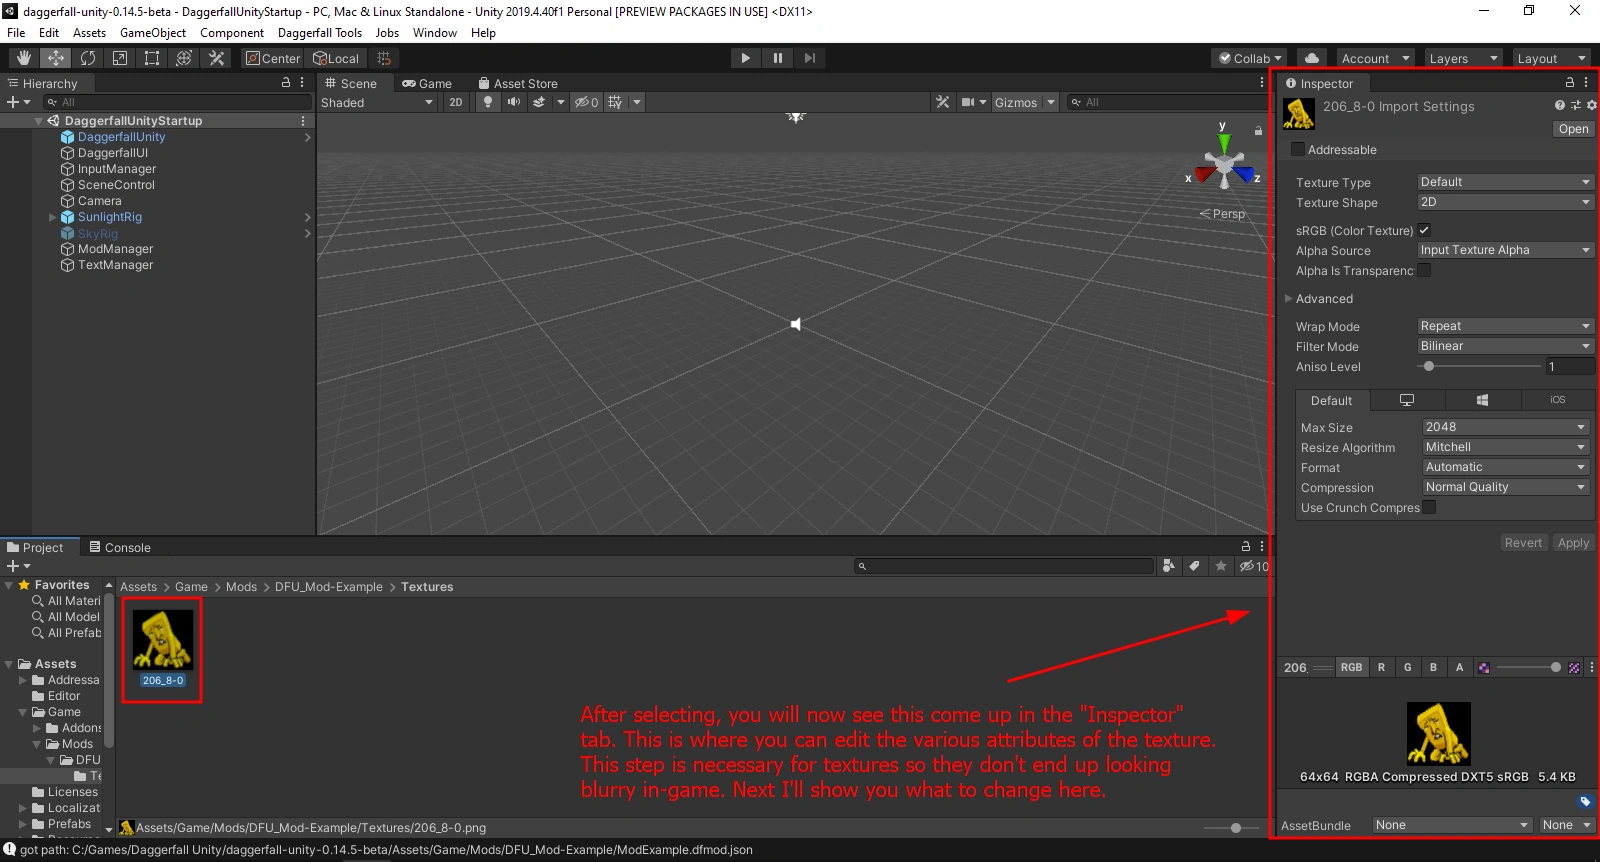Viewport: 1600px width, 862px height.
Task: Click Search by Type in Project
Action: pyautogui.click(x=1168, y=566)
